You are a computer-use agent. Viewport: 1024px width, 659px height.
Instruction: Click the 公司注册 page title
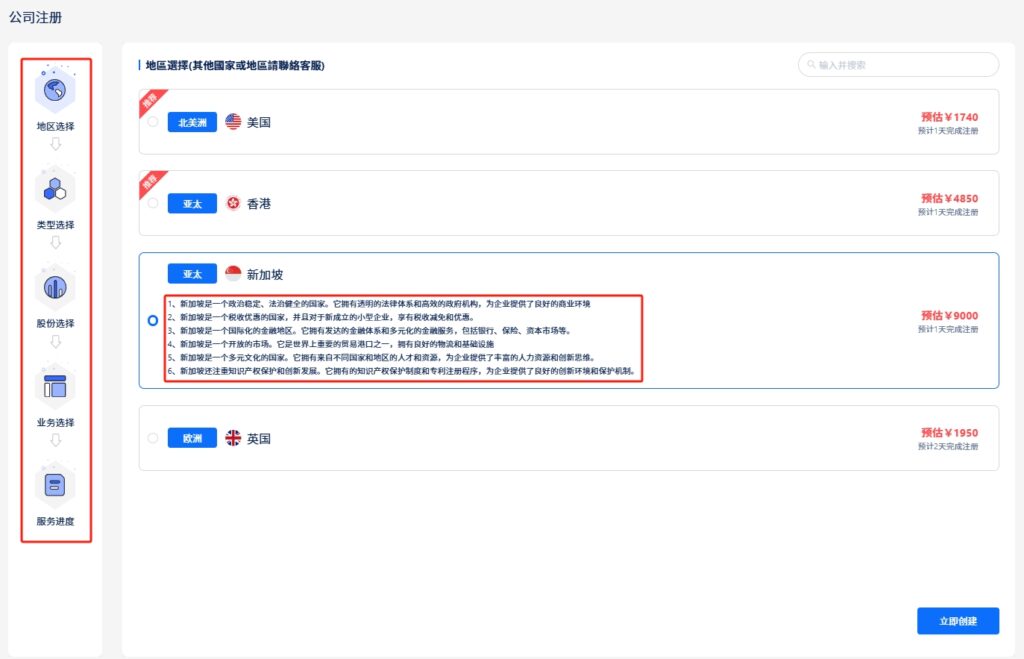(35, 18)
